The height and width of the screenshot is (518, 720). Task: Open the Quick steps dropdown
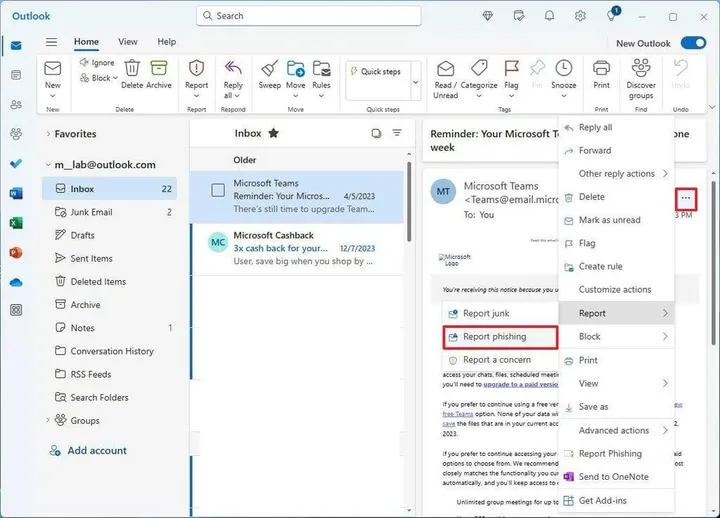pos(416,83)
